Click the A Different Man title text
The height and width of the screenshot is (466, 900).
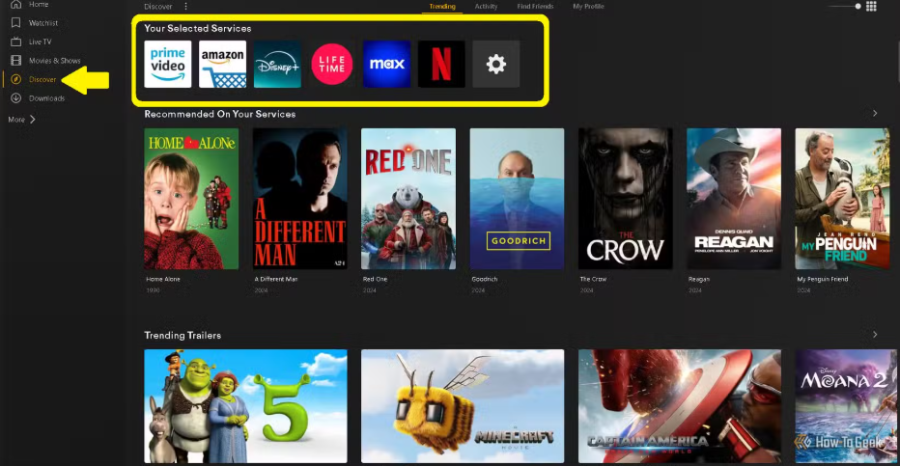click(276, 279)
